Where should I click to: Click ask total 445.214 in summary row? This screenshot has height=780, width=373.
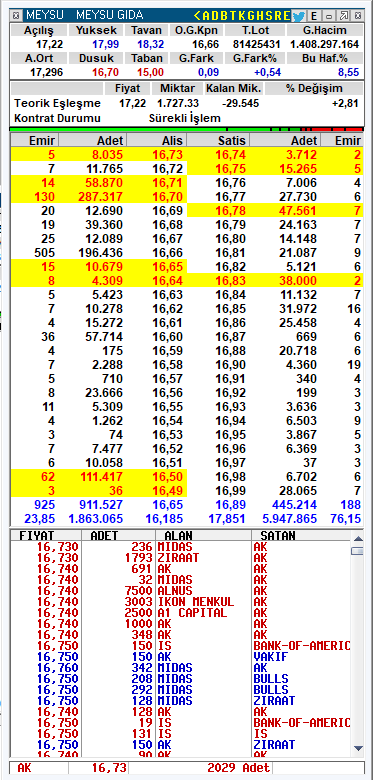pos(294,505)
